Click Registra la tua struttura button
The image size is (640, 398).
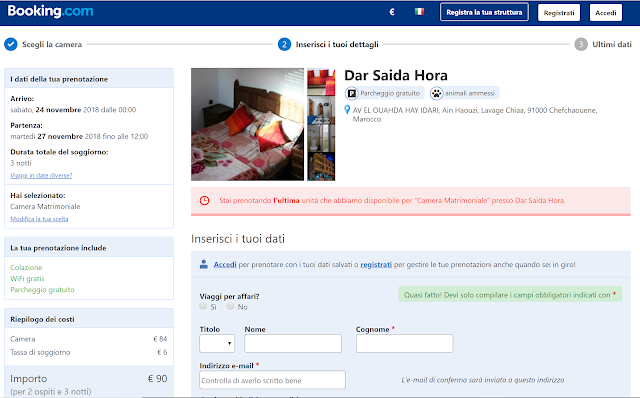[484, 12]
